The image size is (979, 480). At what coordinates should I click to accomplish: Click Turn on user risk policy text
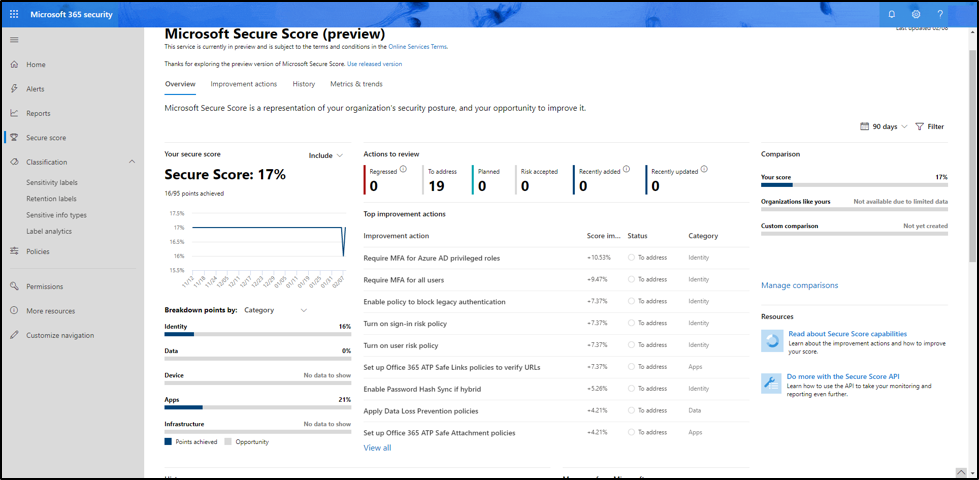[x=401, y=345]
